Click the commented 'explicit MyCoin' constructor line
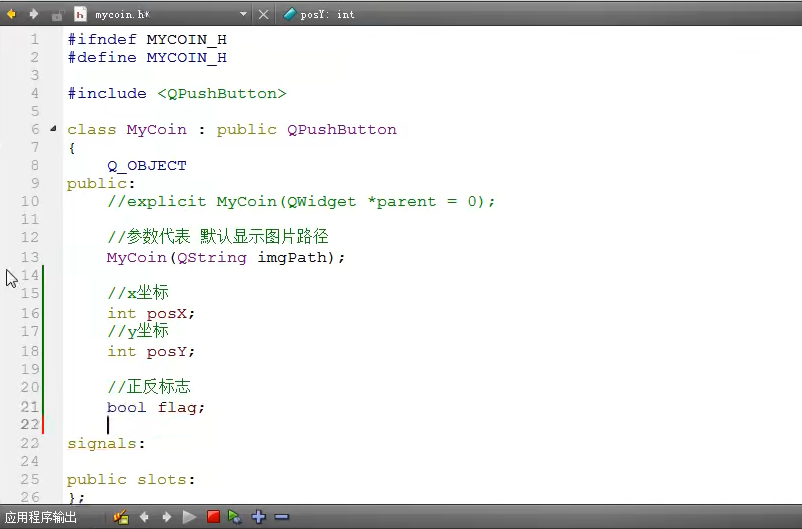This screenshot has height=529, width=802. pyautogui.click(x=301, y=202)
